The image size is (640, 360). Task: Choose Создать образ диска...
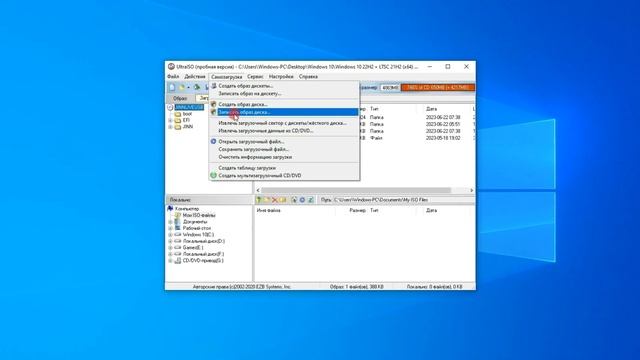284,104
